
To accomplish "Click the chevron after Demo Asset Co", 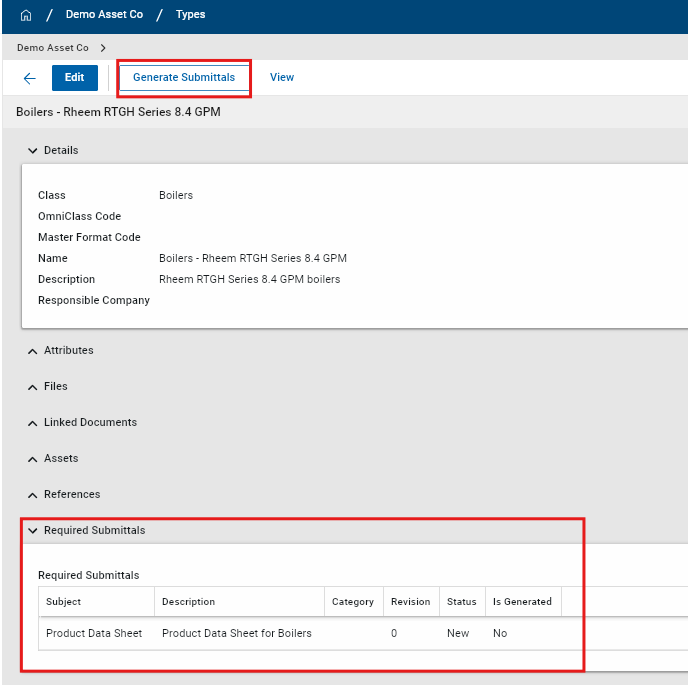I will [103, 48].
